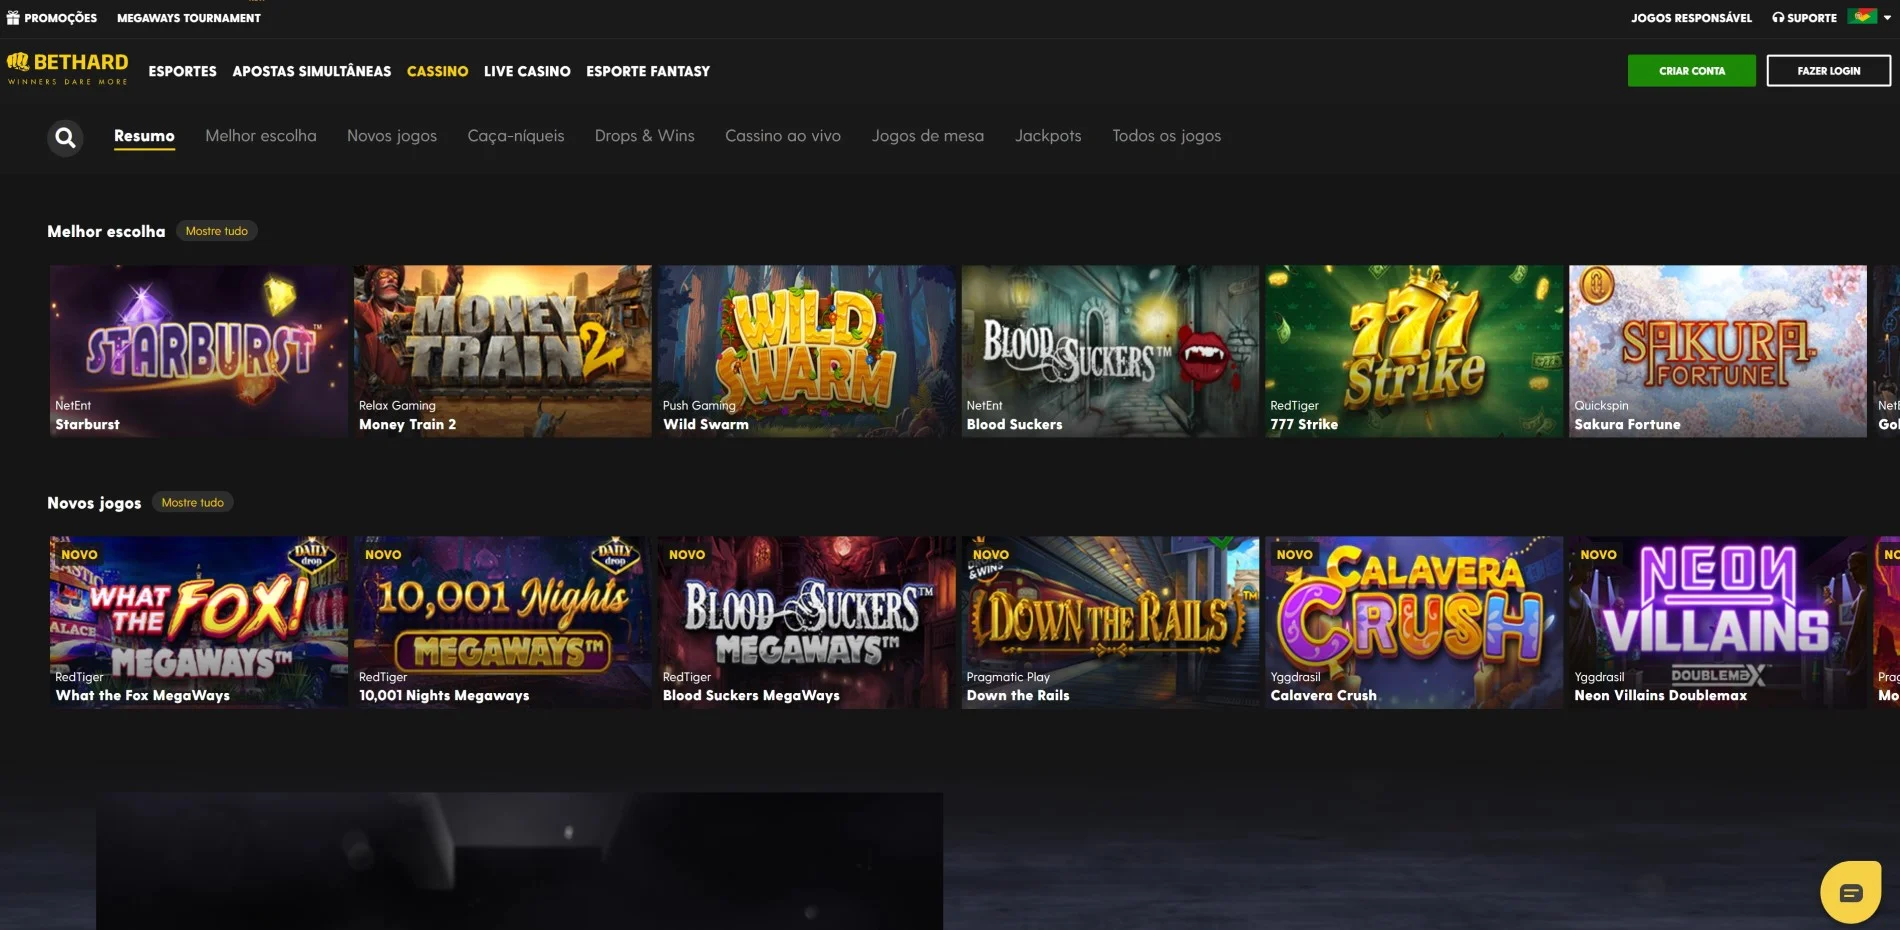Expand the language dropdown arrow
Screen dimensions: 1900x930
click(x=1887, y=18)
